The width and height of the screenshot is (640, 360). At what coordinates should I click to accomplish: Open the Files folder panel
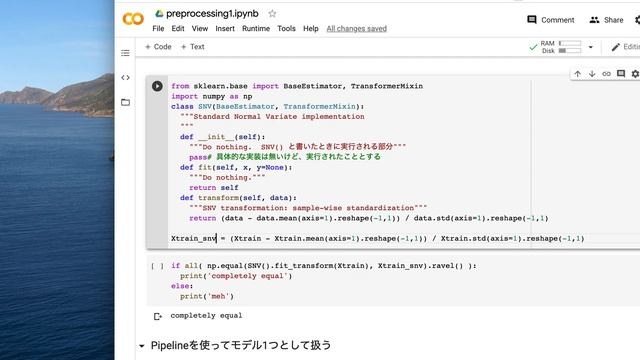coord(125,102)
